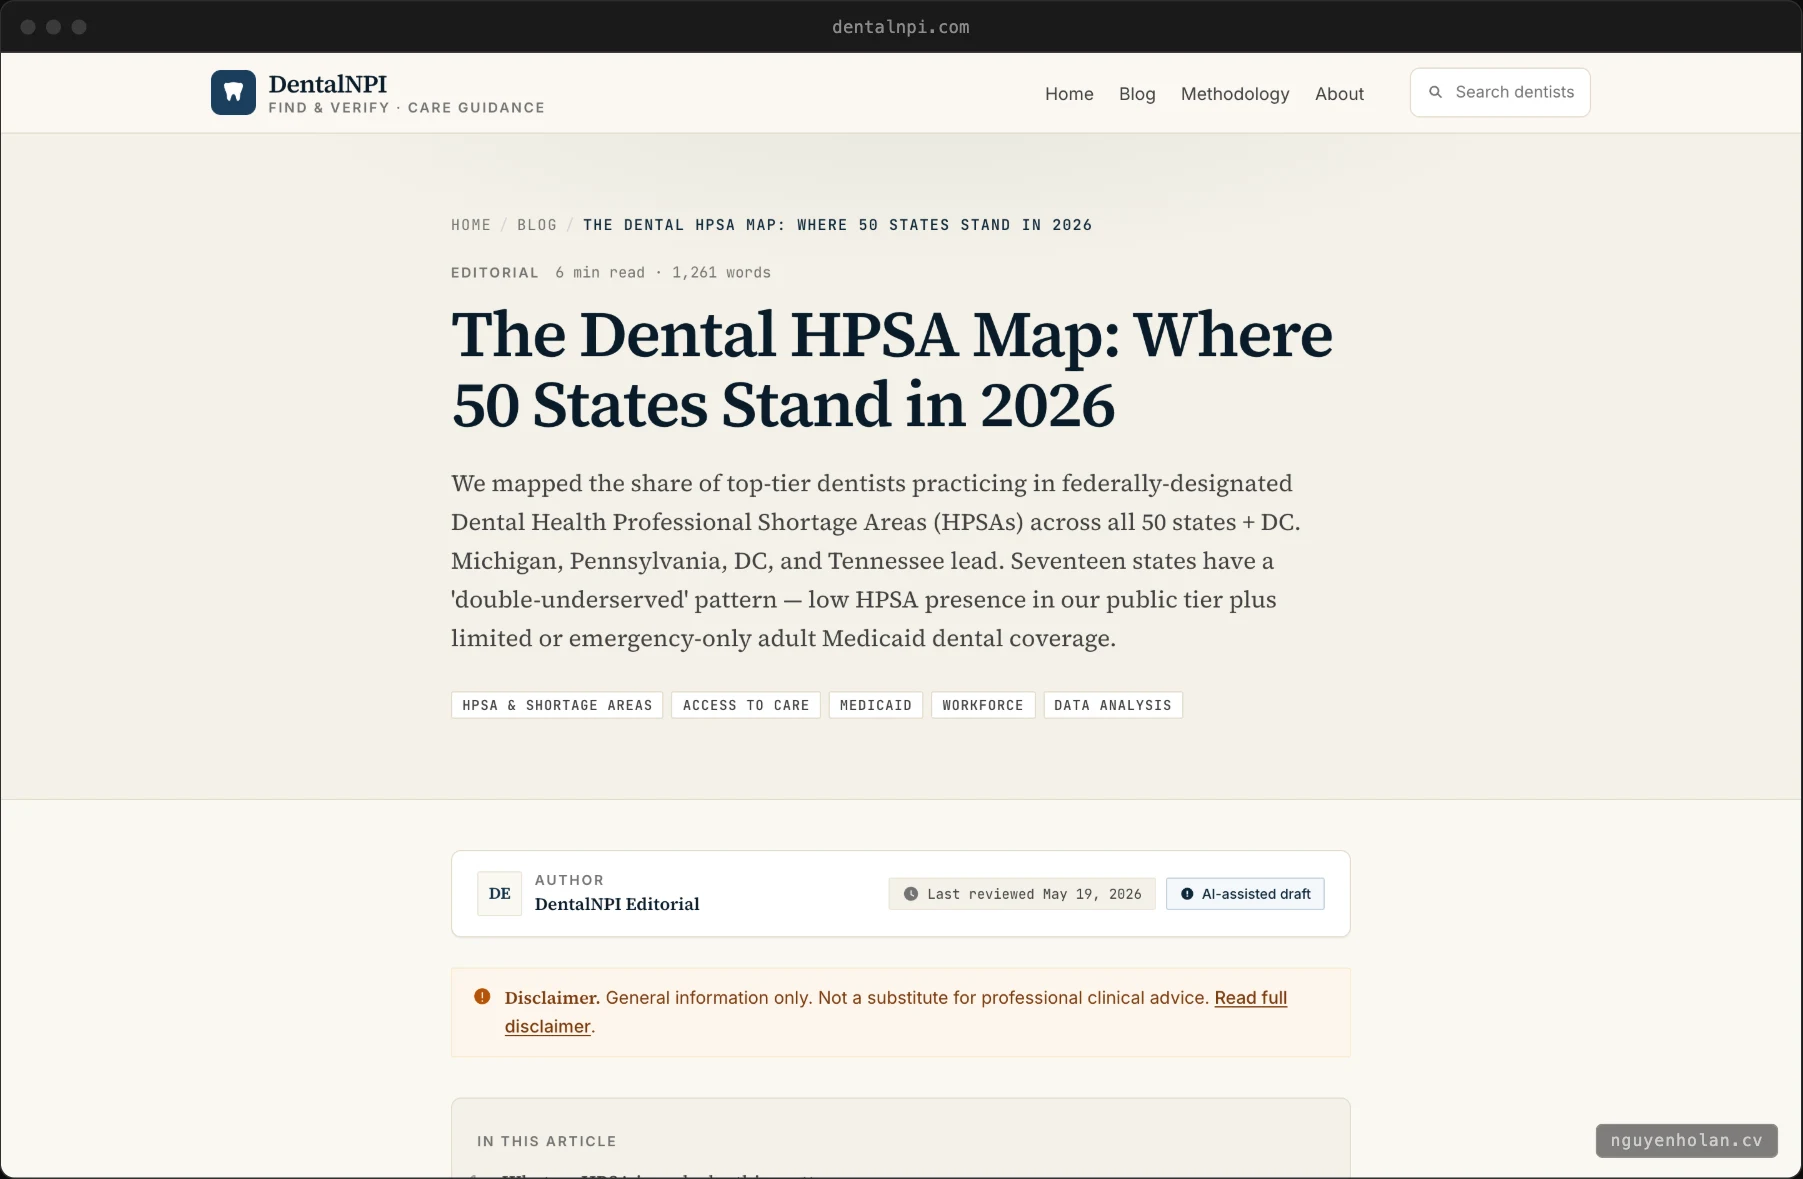The image size is (1803, 1179).
Task: Click the search magnifier icon
Action: (x=1435, y=92)
